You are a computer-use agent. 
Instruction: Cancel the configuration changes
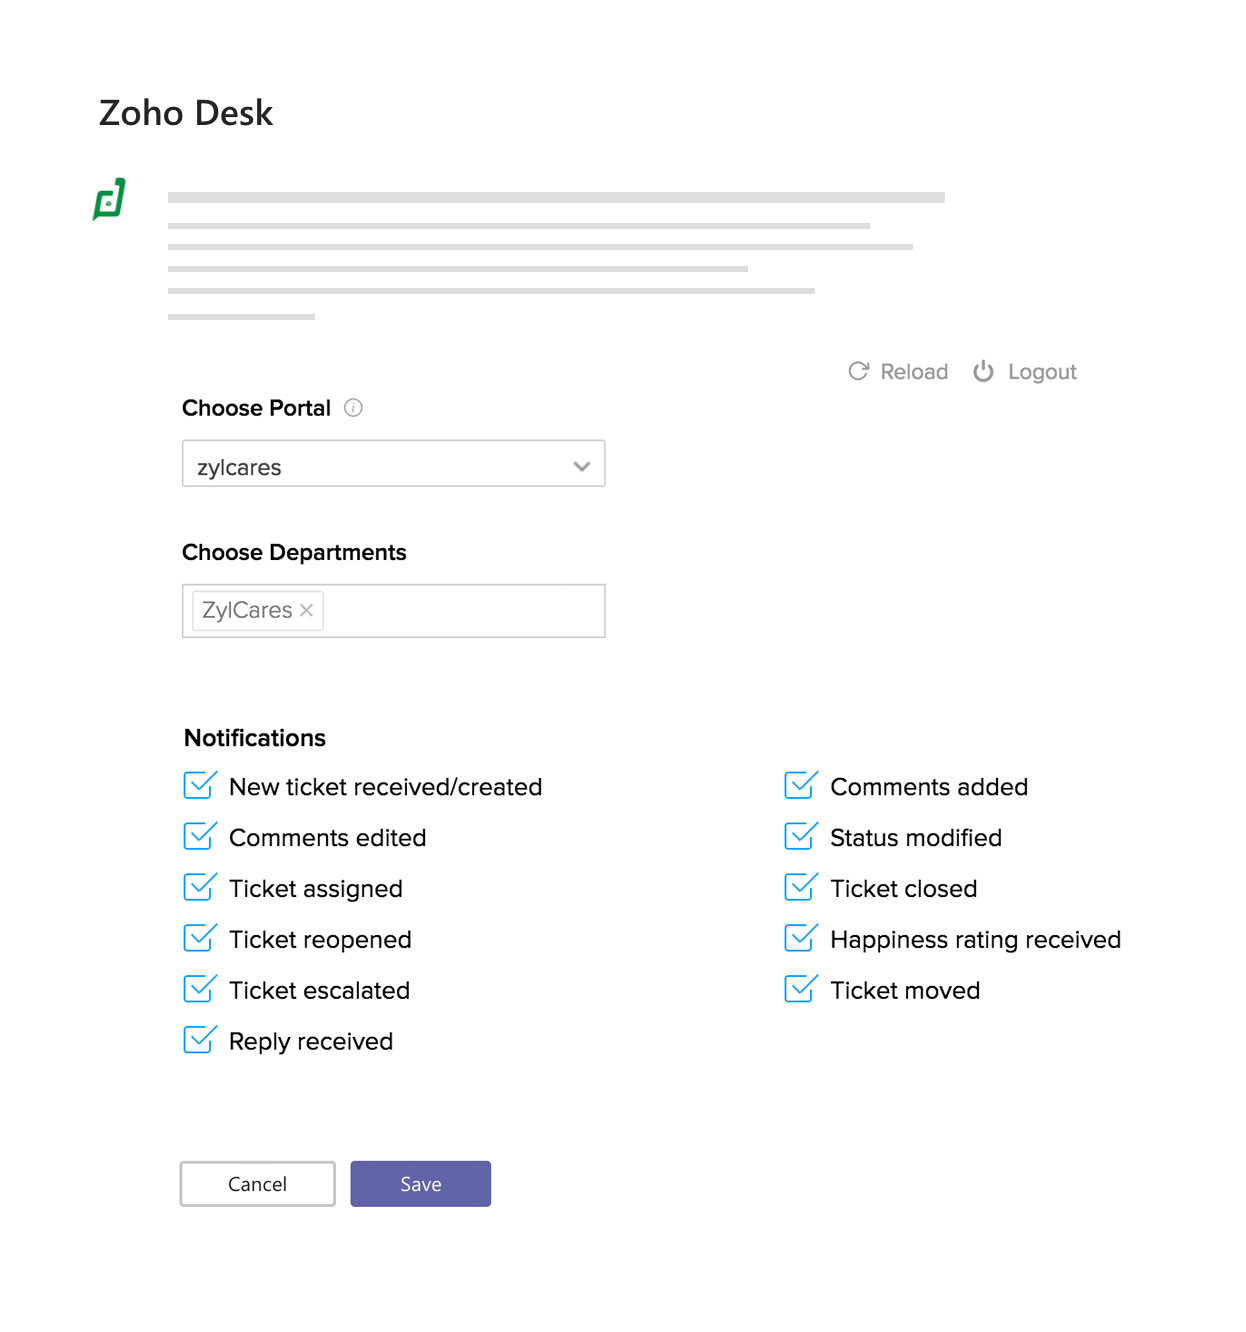257,1183
